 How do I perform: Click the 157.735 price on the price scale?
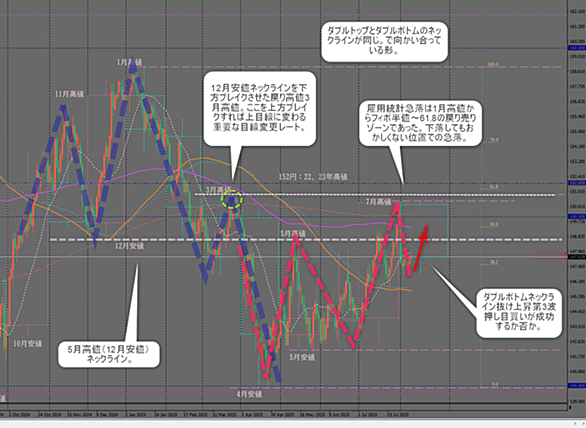577,87
